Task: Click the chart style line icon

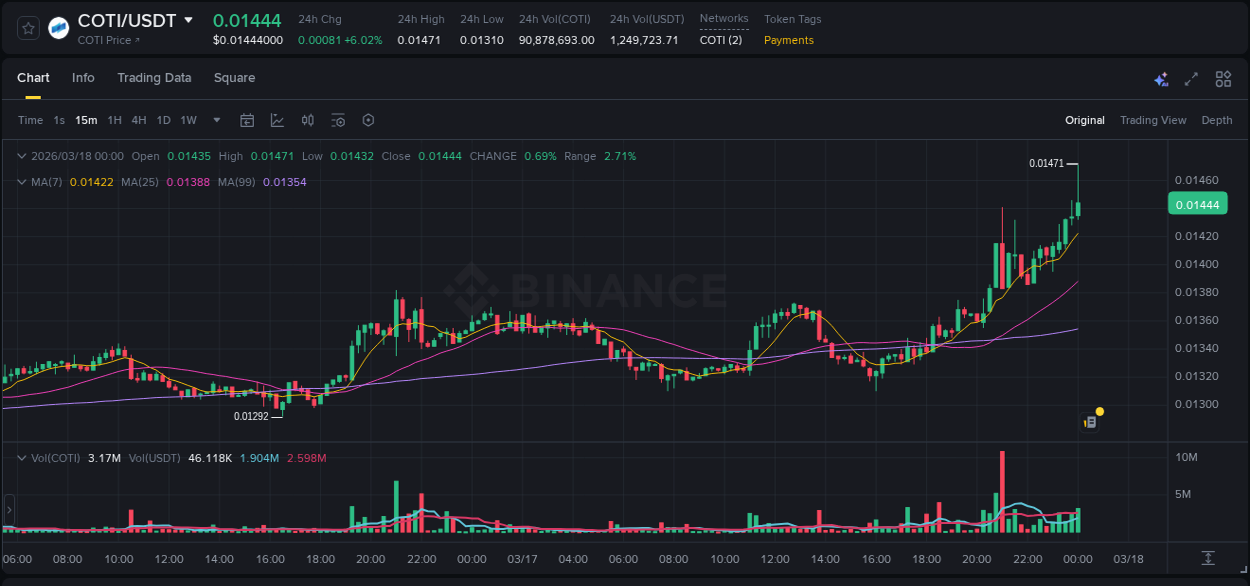Action: click(277, 120)
